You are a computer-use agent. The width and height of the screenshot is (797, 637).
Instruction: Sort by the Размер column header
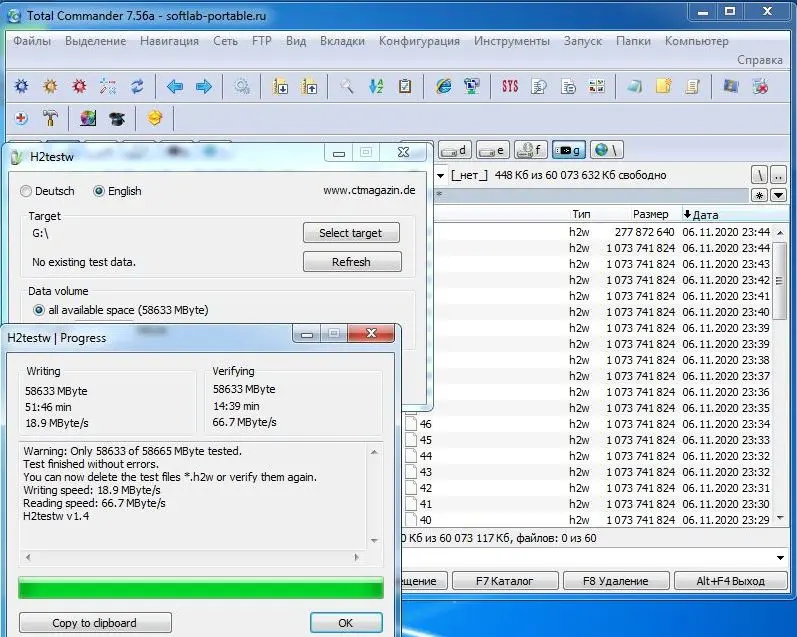(650, 215)
